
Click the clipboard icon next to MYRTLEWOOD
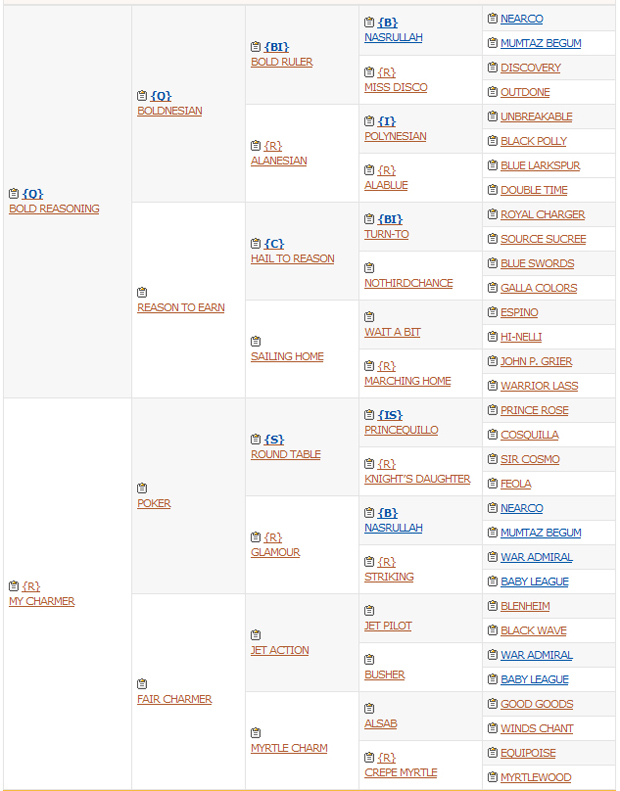(492, 777)
